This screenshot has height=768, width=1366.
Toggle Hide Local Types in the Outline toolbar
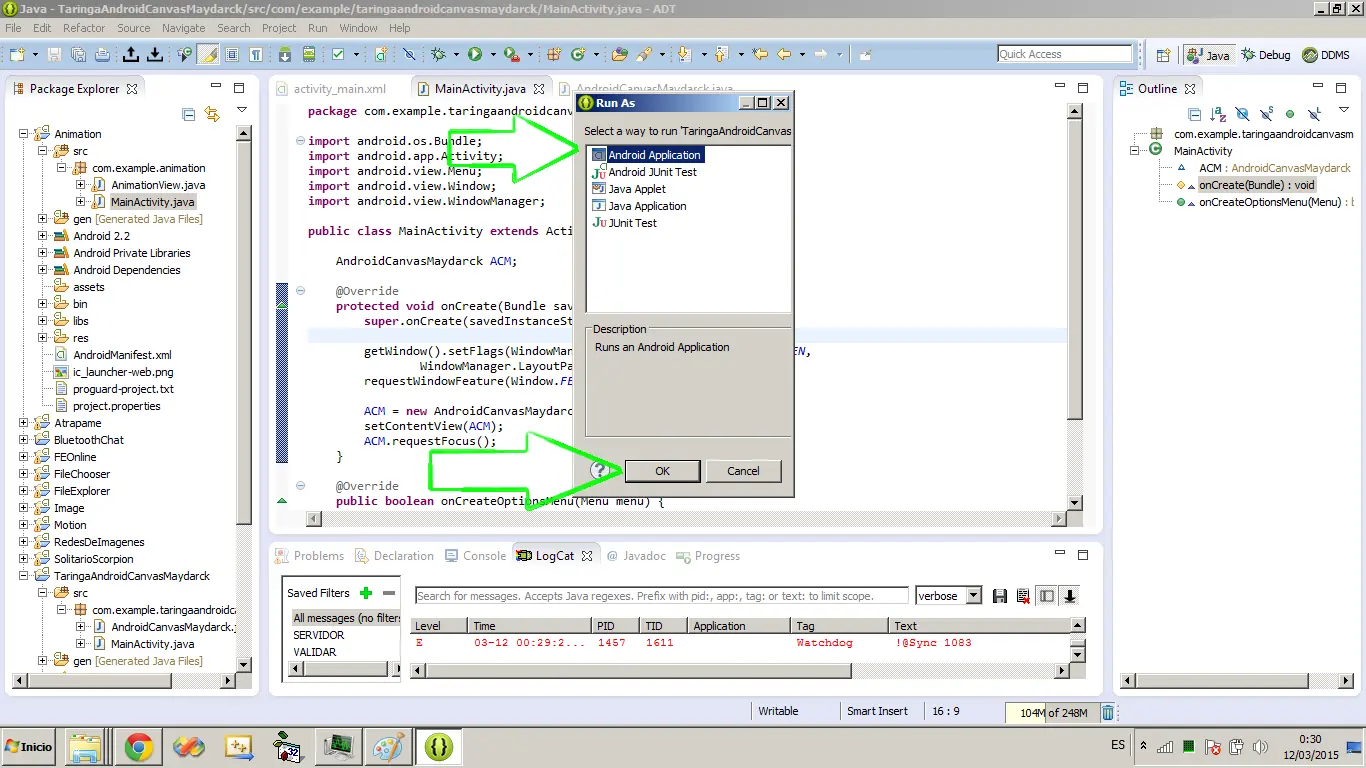coord(1314,115)
